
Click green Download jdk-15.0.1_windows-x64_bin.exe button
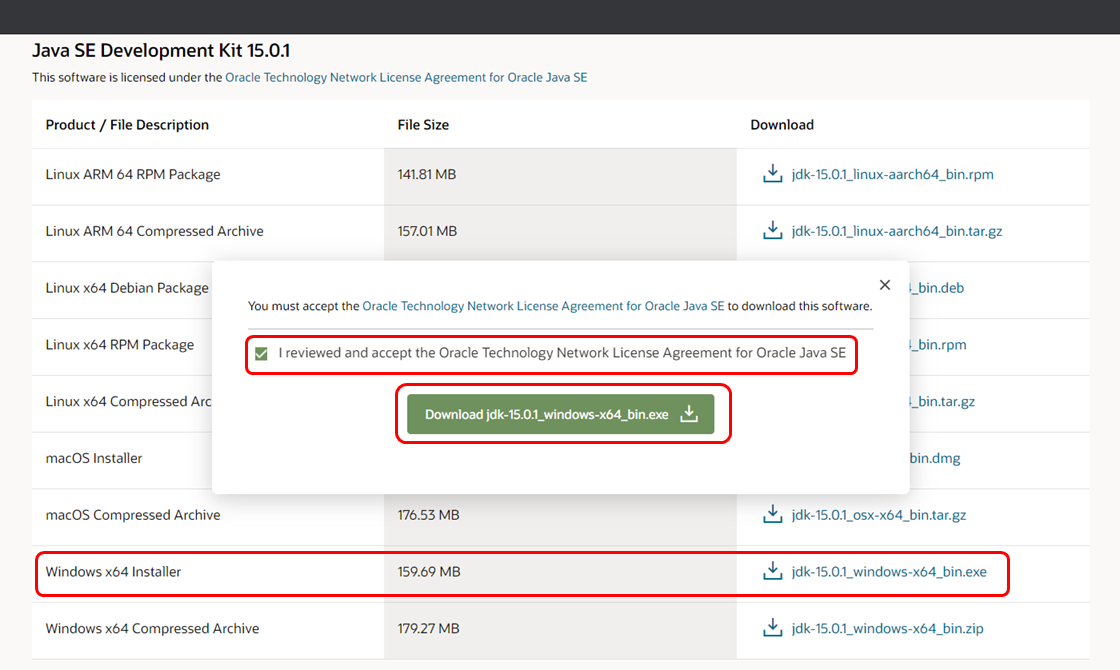561,414
